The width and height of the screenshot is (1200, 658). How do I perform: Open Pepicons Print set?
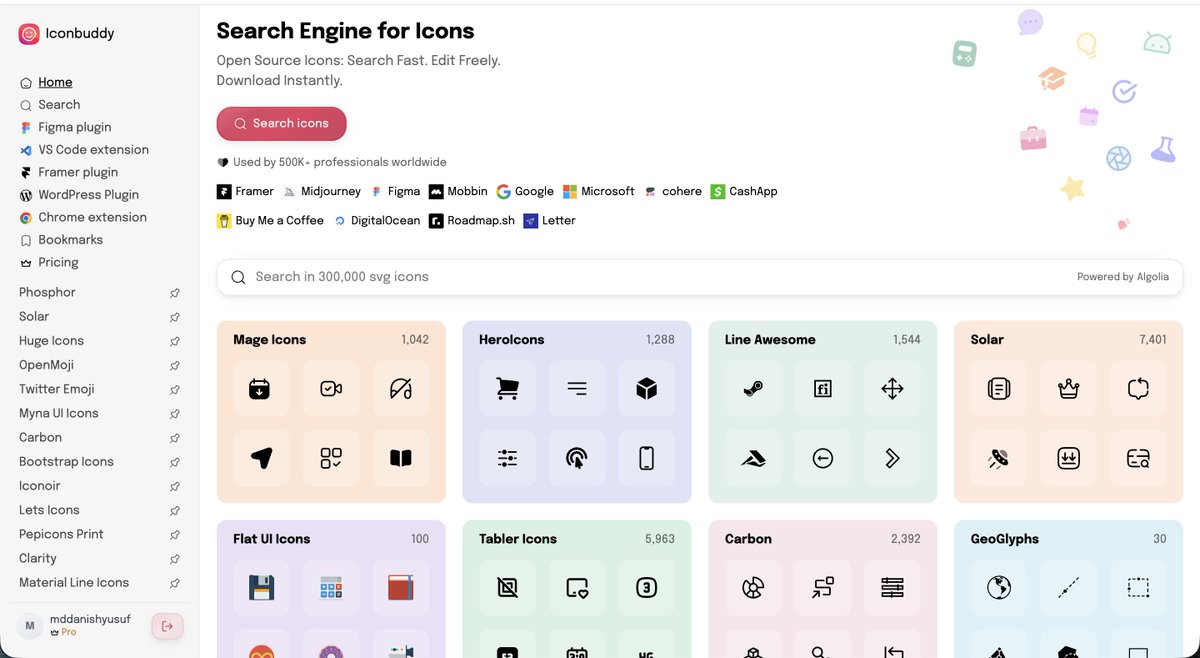[x=61, y=534]
